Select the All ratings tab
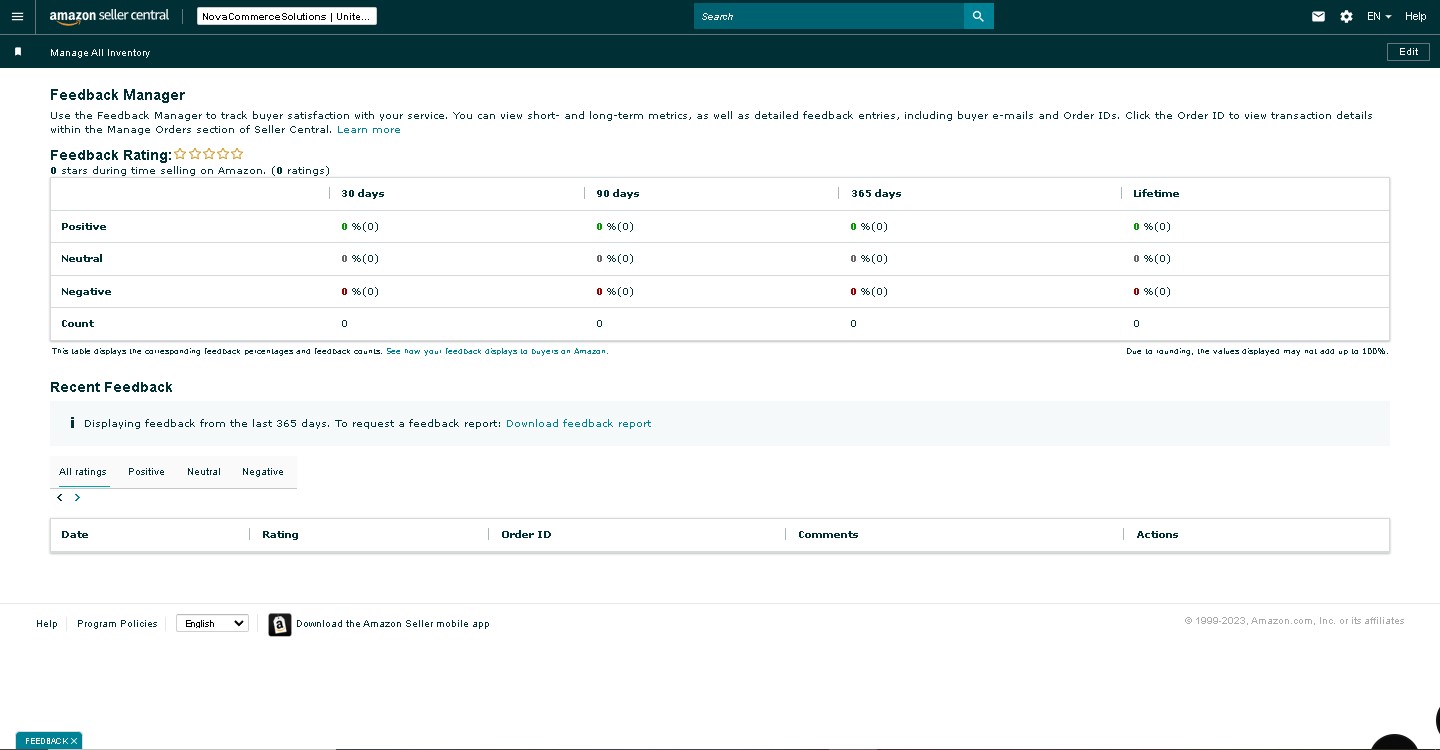The image size is (1440, 750). tap(83, 472)
